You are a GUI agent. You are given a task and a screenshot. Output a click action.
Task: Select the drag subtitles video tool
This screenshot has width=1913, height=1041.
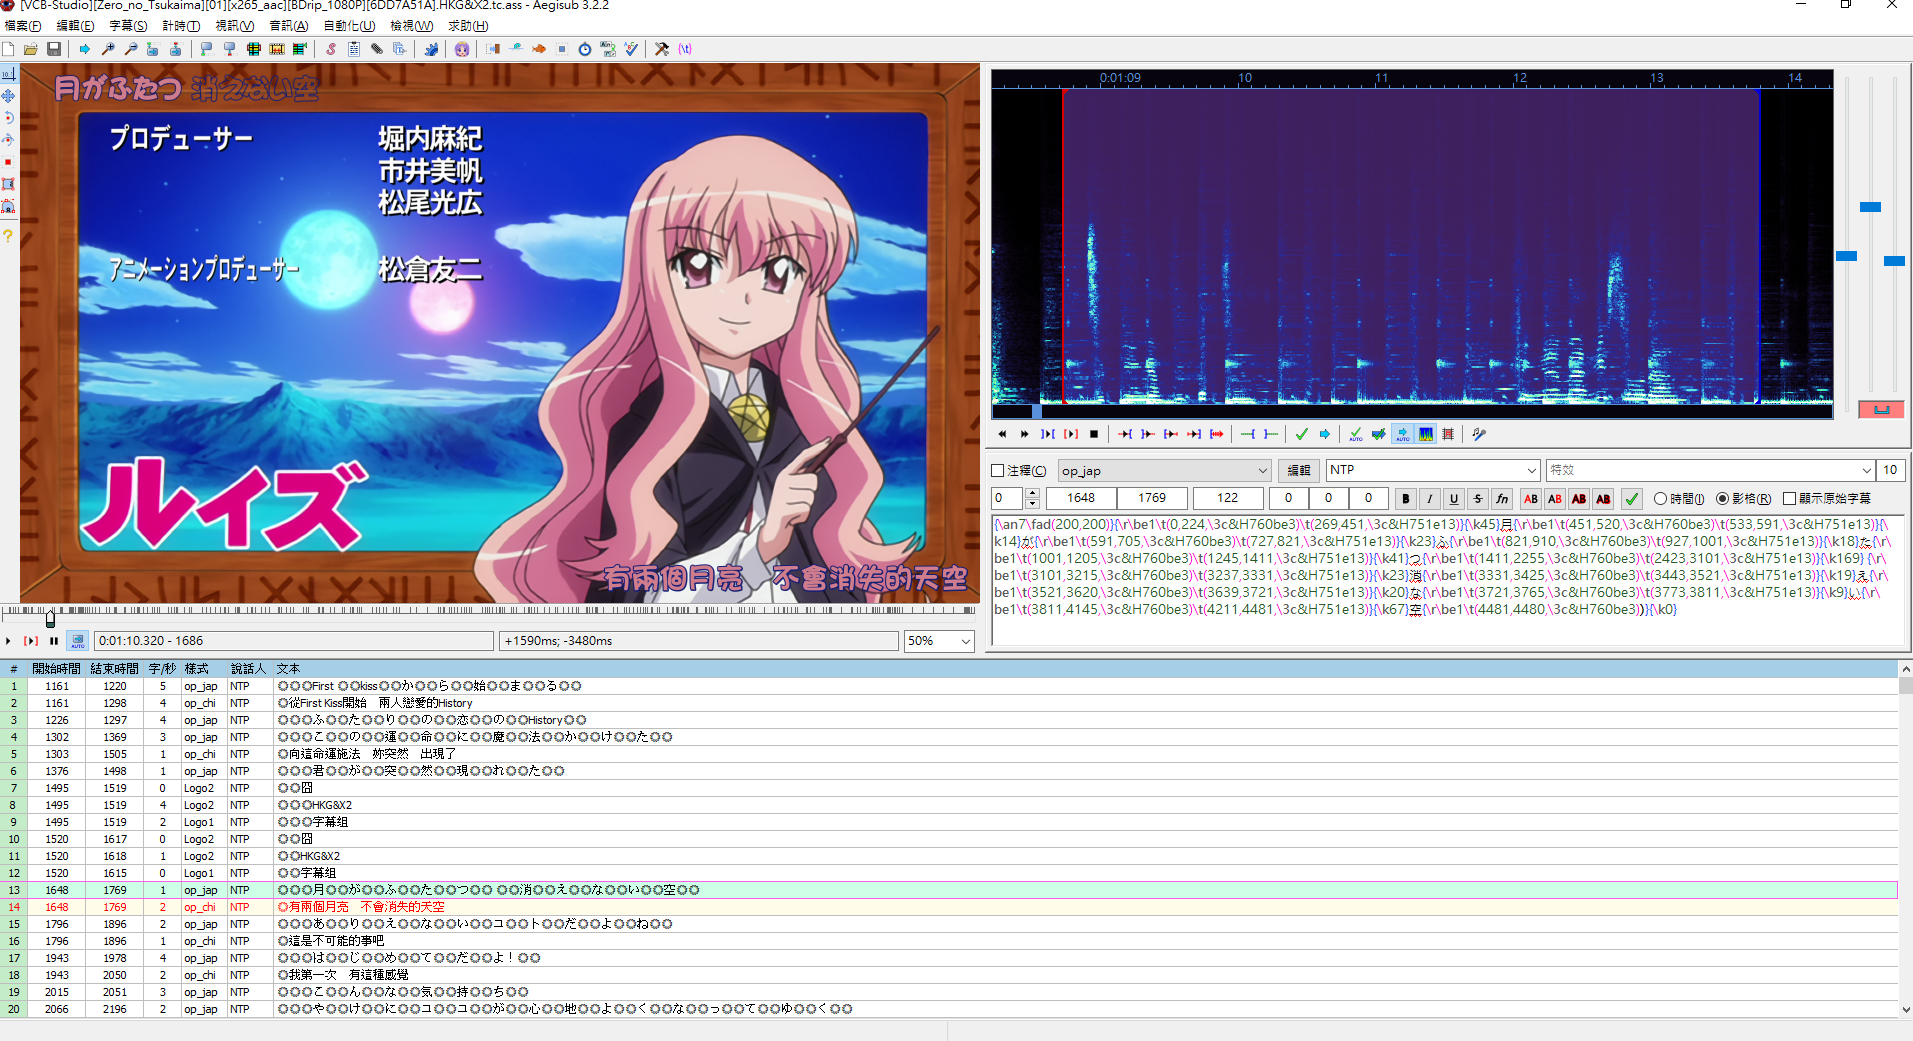[x=8, y=96]
